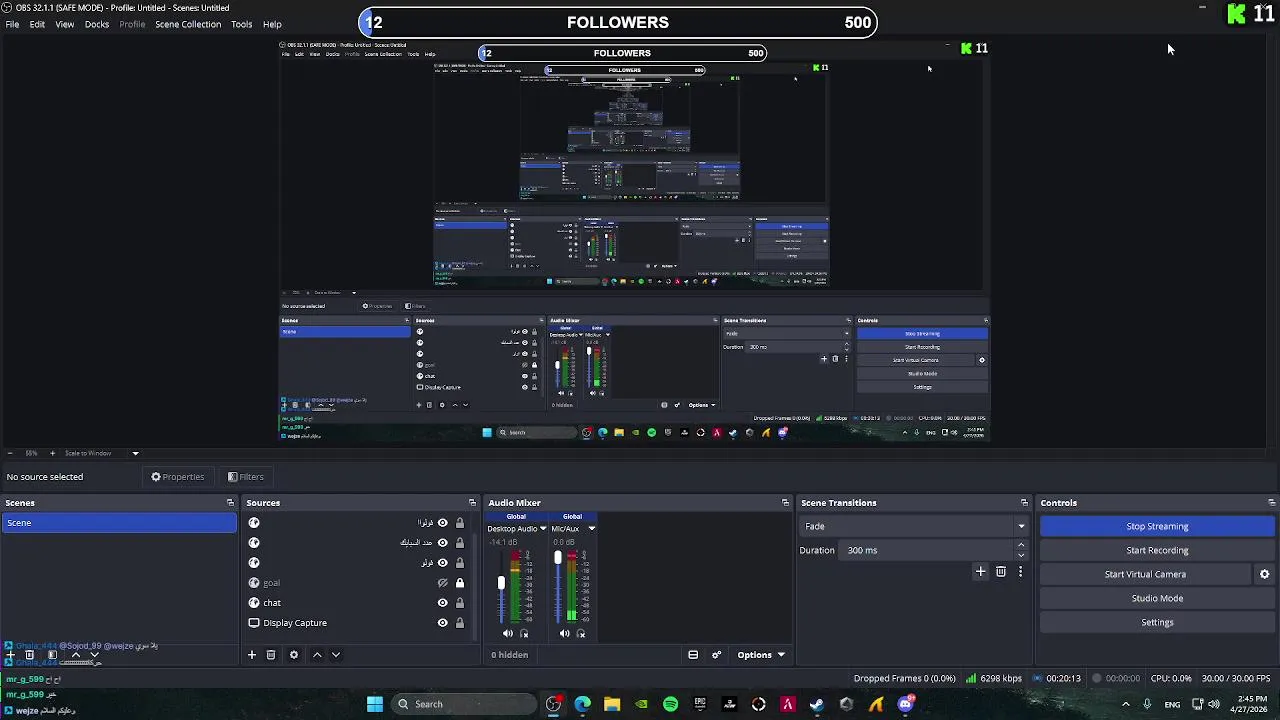Viewport: 1280px width, 720px height.
Task: Hide the chat source via eye icon
Action: pos(442,603)
